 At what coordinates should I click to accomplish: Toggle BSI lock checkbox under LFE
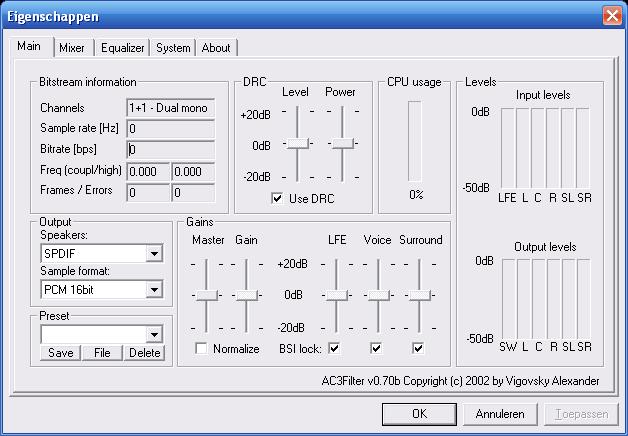(x=334, y=349)
